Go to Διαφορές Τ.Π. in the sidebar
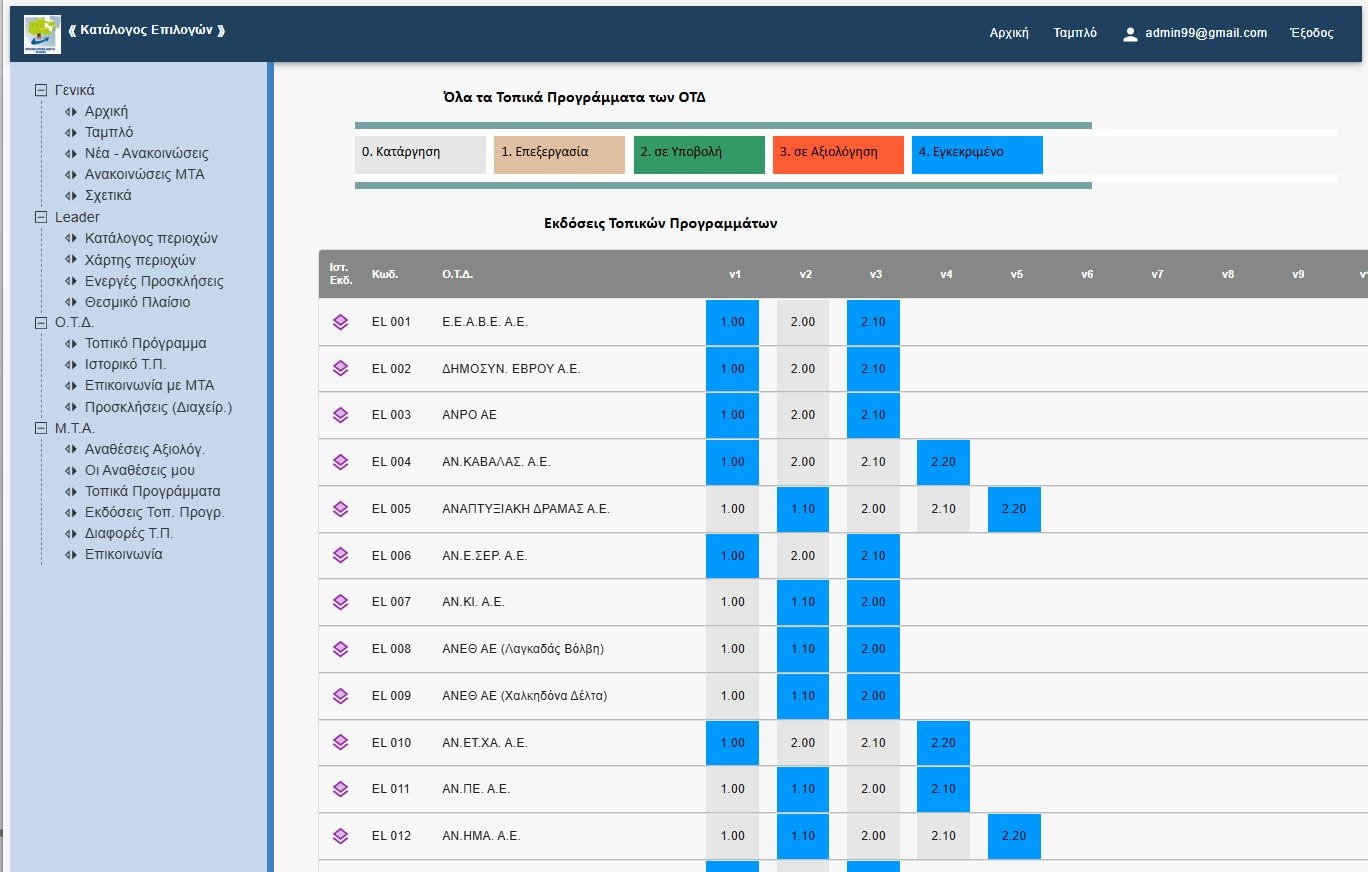The width and height of the screenshot is (1368, 872). [129, 533]
